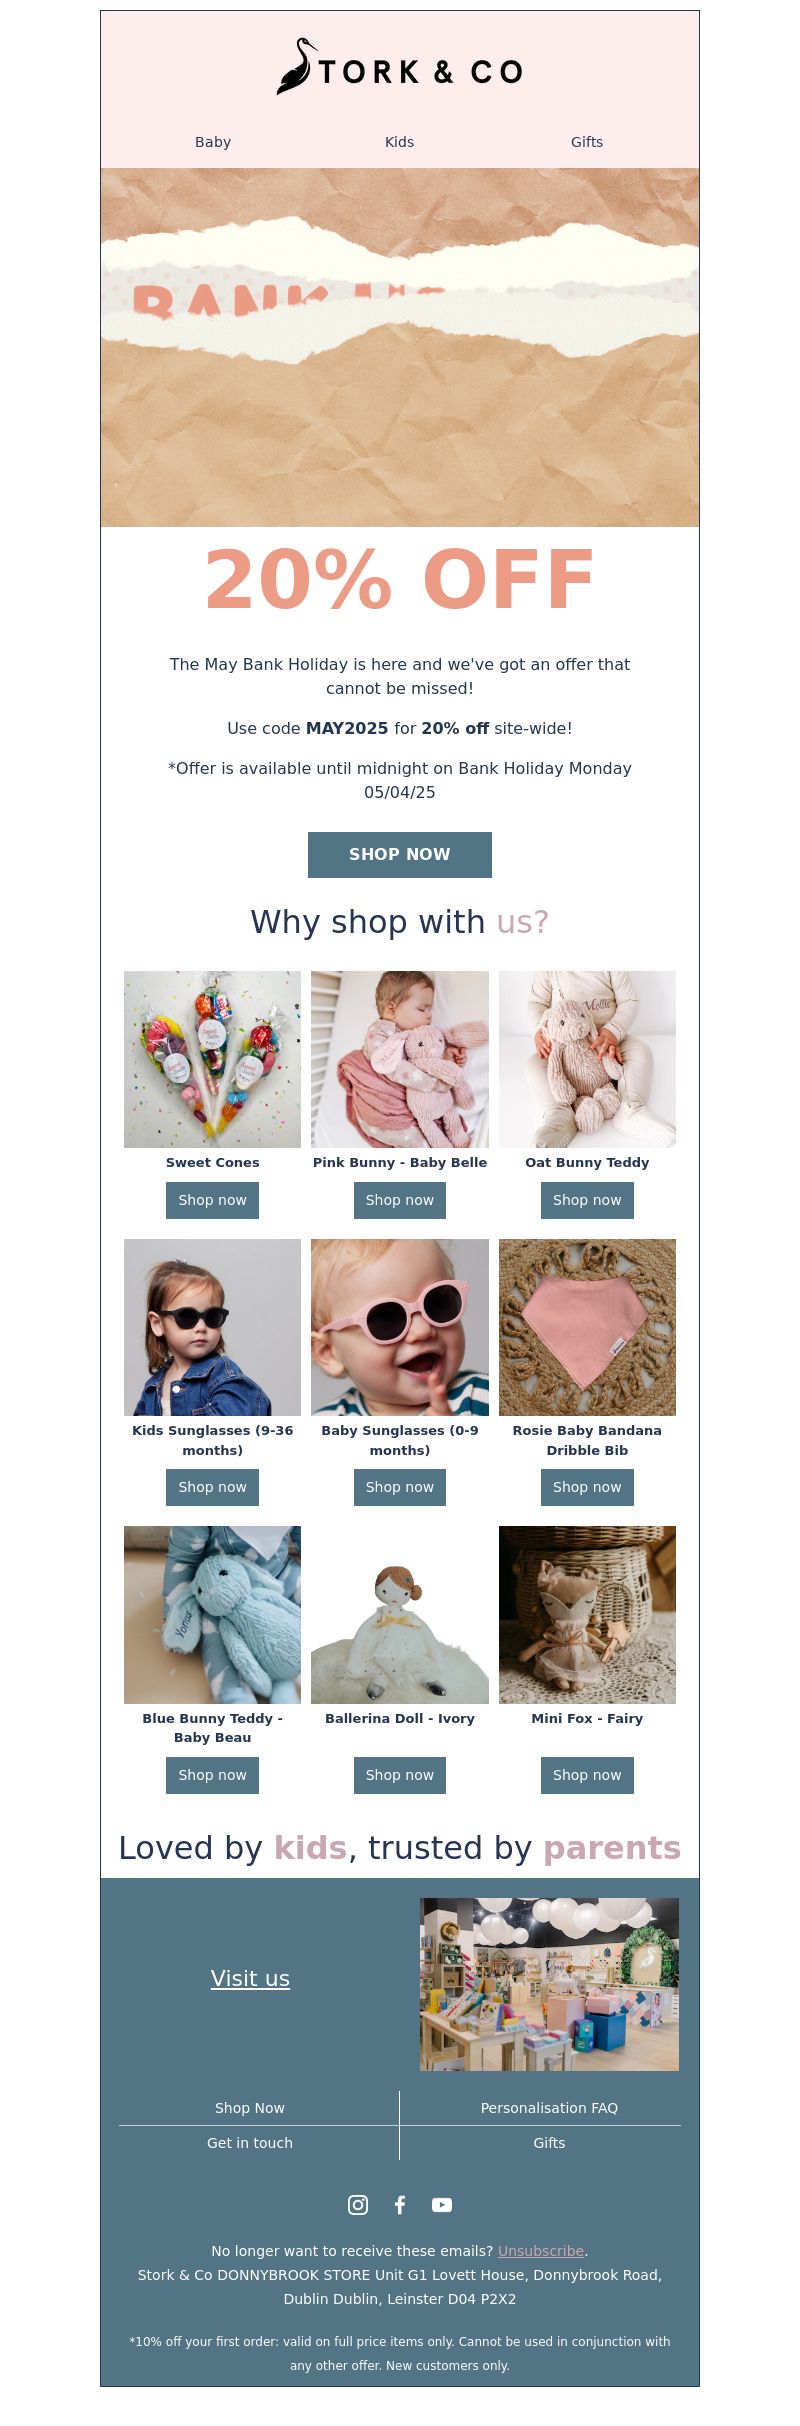
Task: Open the Facebook icon in footer
Action: tap(400, 2204)
